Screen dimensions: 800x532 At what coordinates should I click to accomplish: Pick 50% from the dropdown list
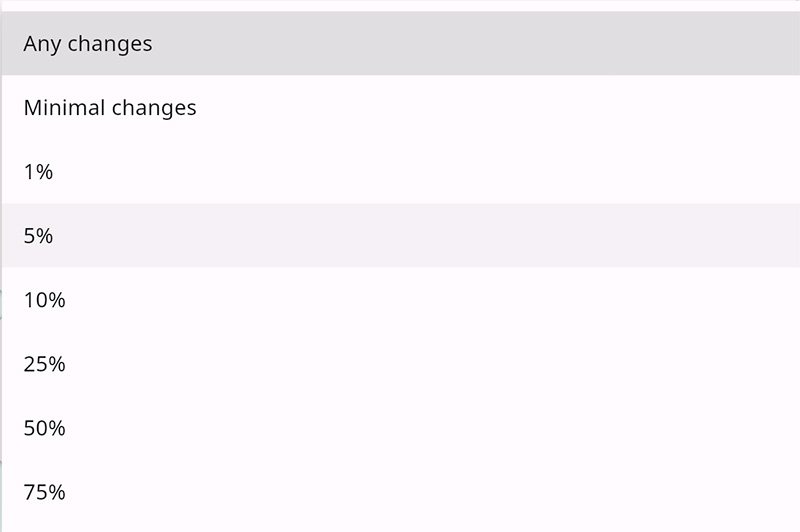pos(44,428)
